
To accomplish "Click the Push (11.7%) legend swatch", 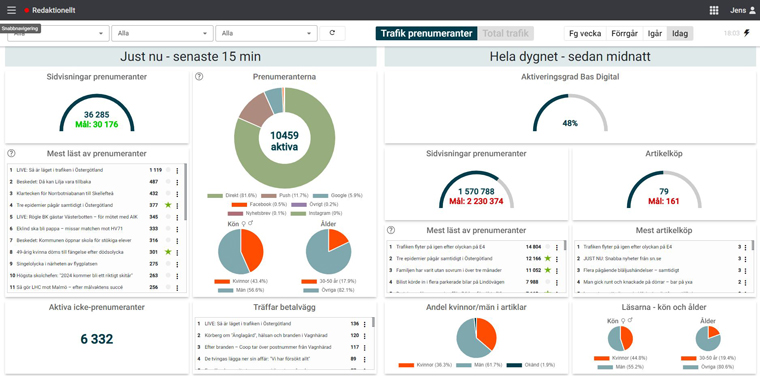I will click(x=269, y=196).
